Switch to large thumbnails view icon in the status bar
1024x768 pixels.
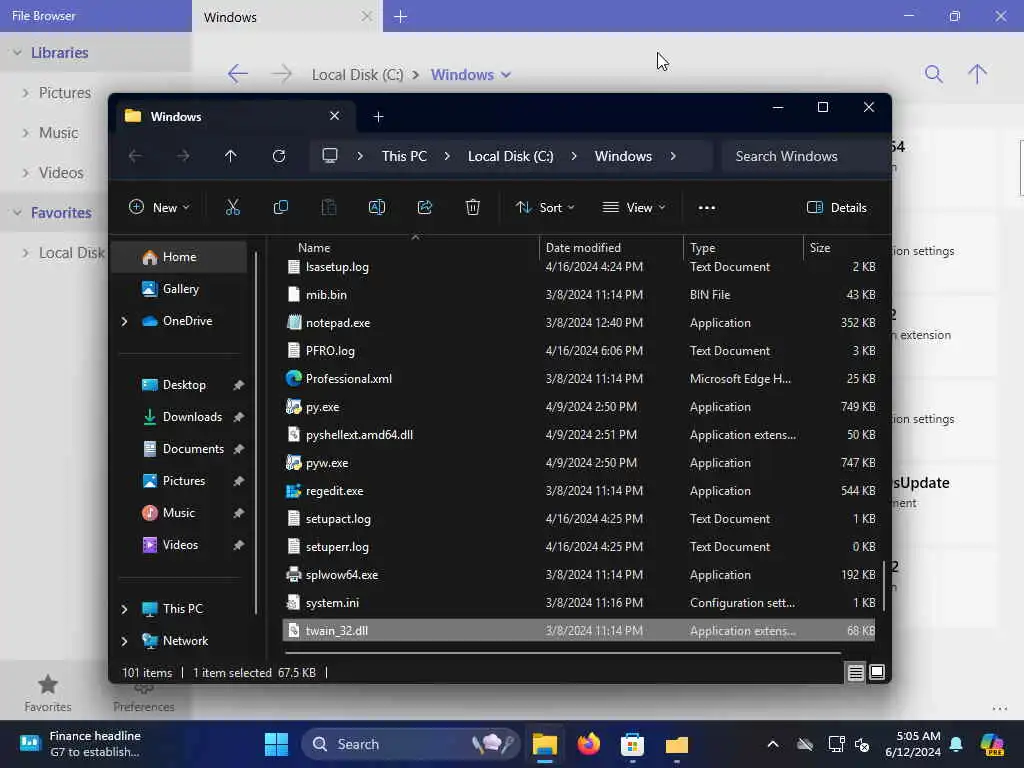pos(877,673)
